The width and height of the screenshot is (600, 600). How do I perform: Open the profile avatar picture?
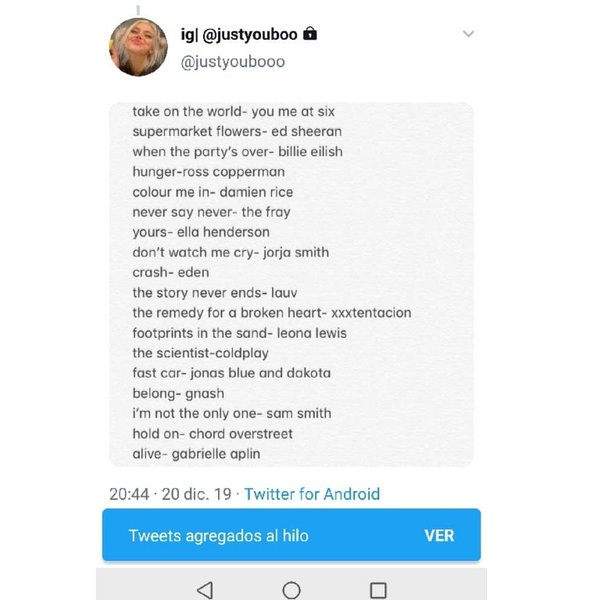click(x=137, y=46)
